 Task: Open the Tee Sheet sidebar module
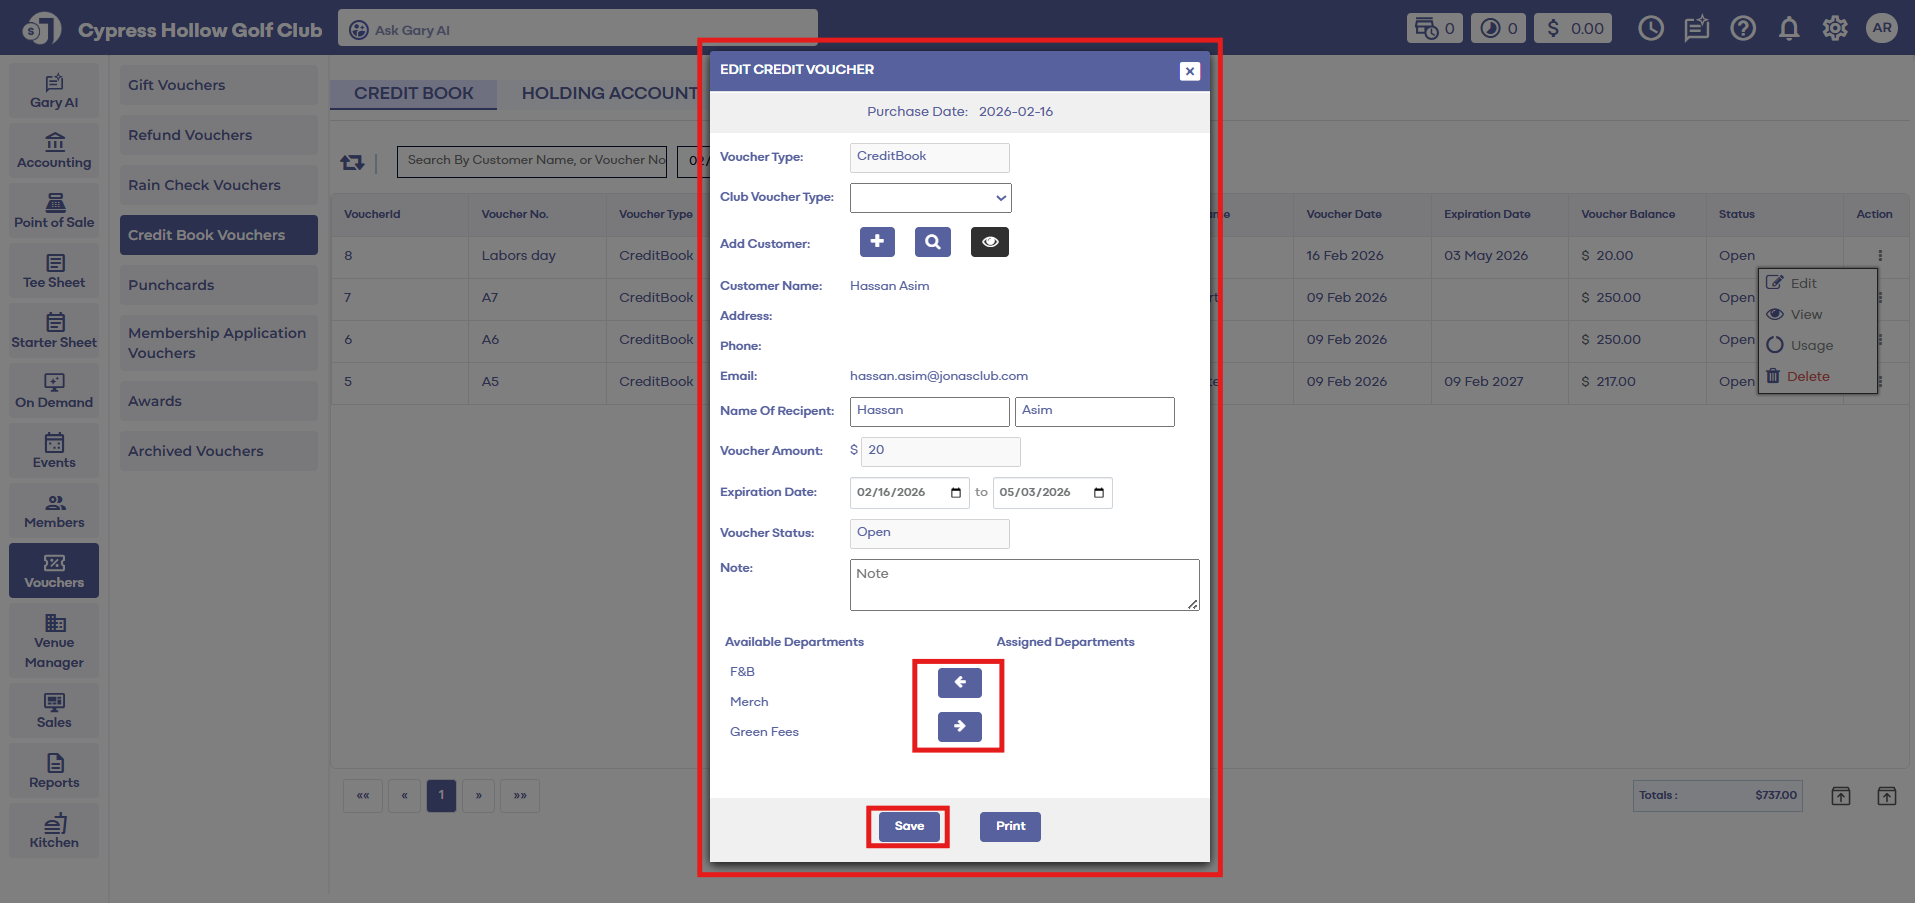54,271
